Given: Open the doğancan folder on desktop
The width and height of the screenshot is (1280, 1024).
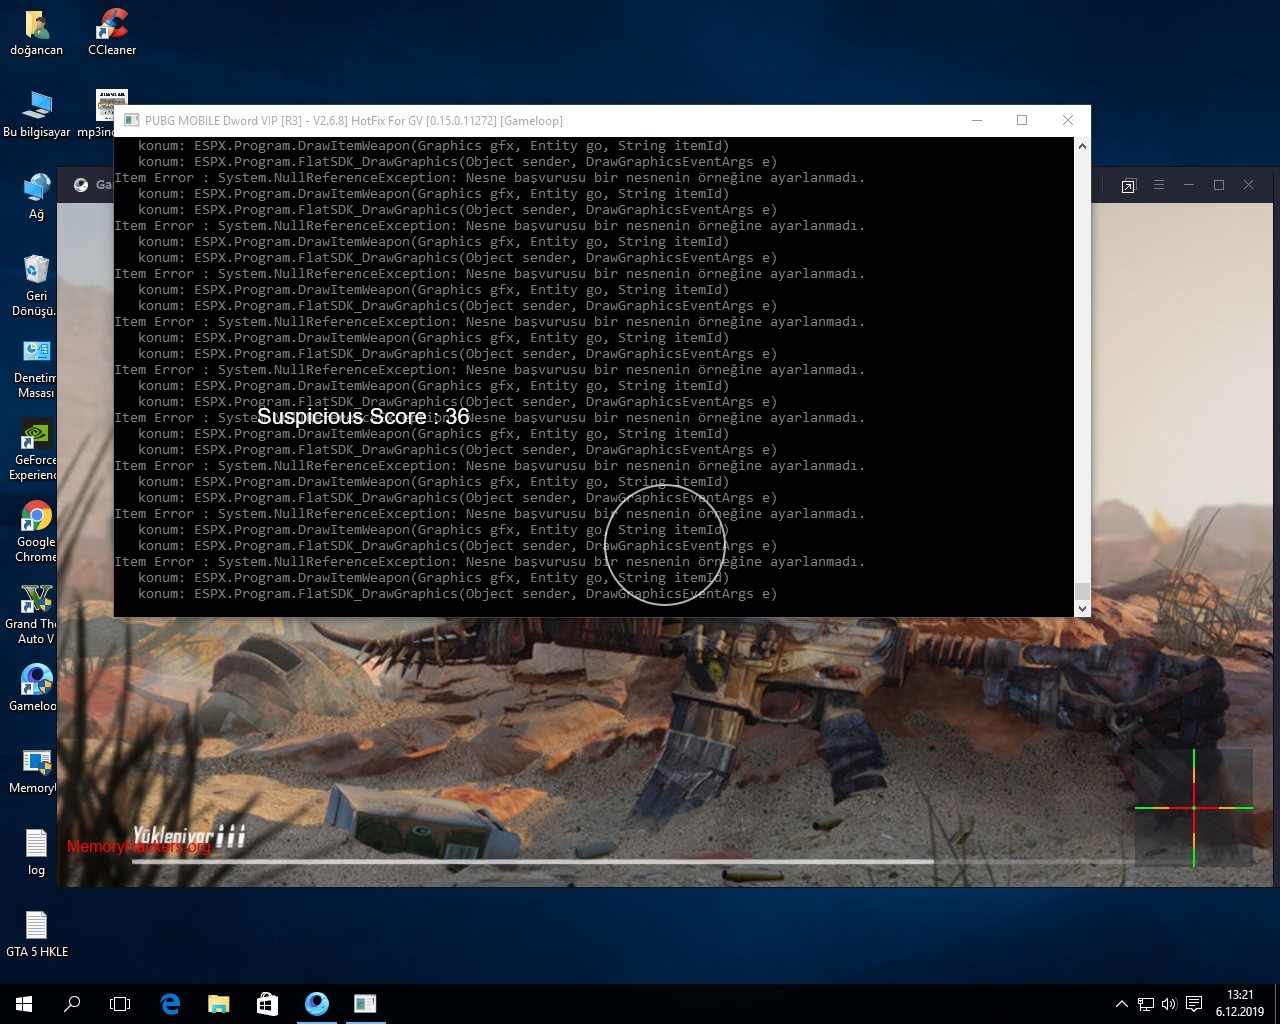Looking at the screenshot, I should click(36, 33).
